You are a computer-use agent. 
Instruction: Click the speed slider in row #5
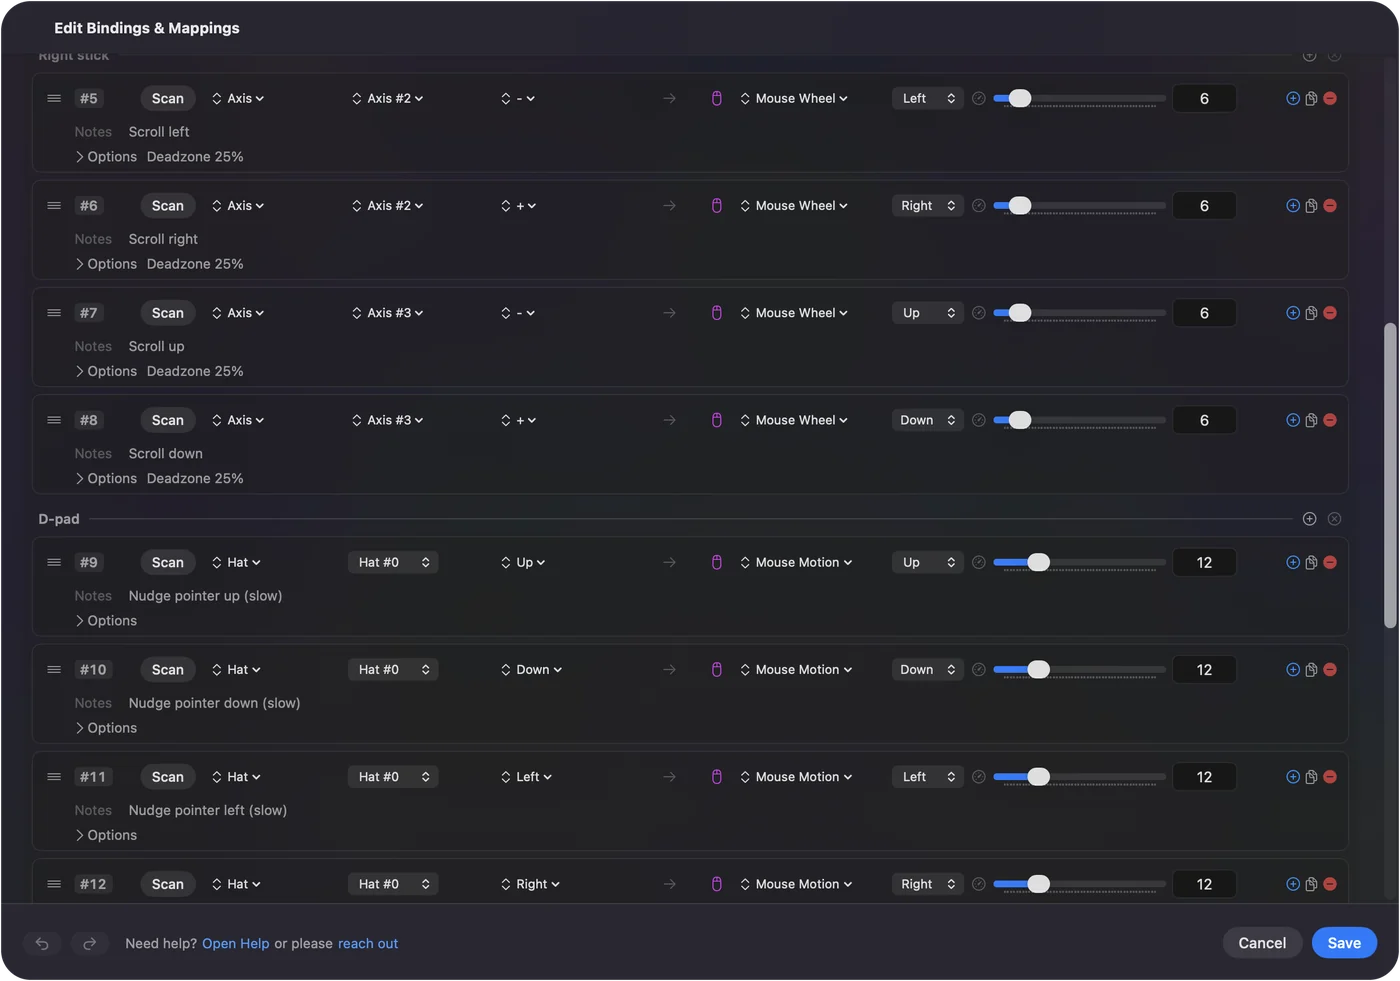(1079, 98)
